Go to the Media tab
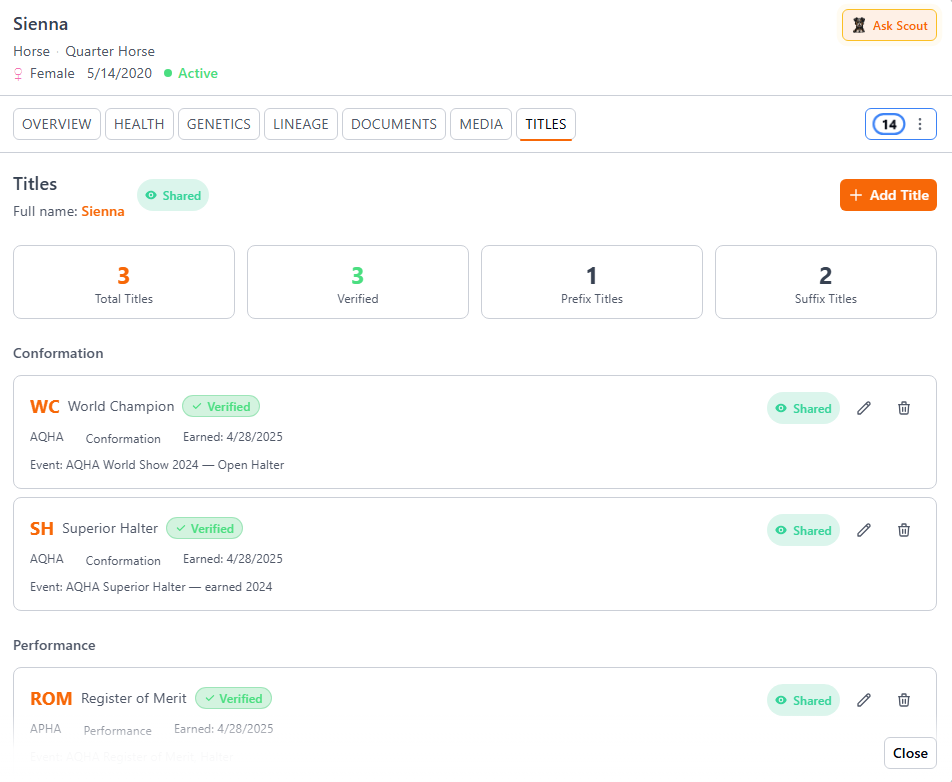The image size is (952, 782). click(481, 124)
